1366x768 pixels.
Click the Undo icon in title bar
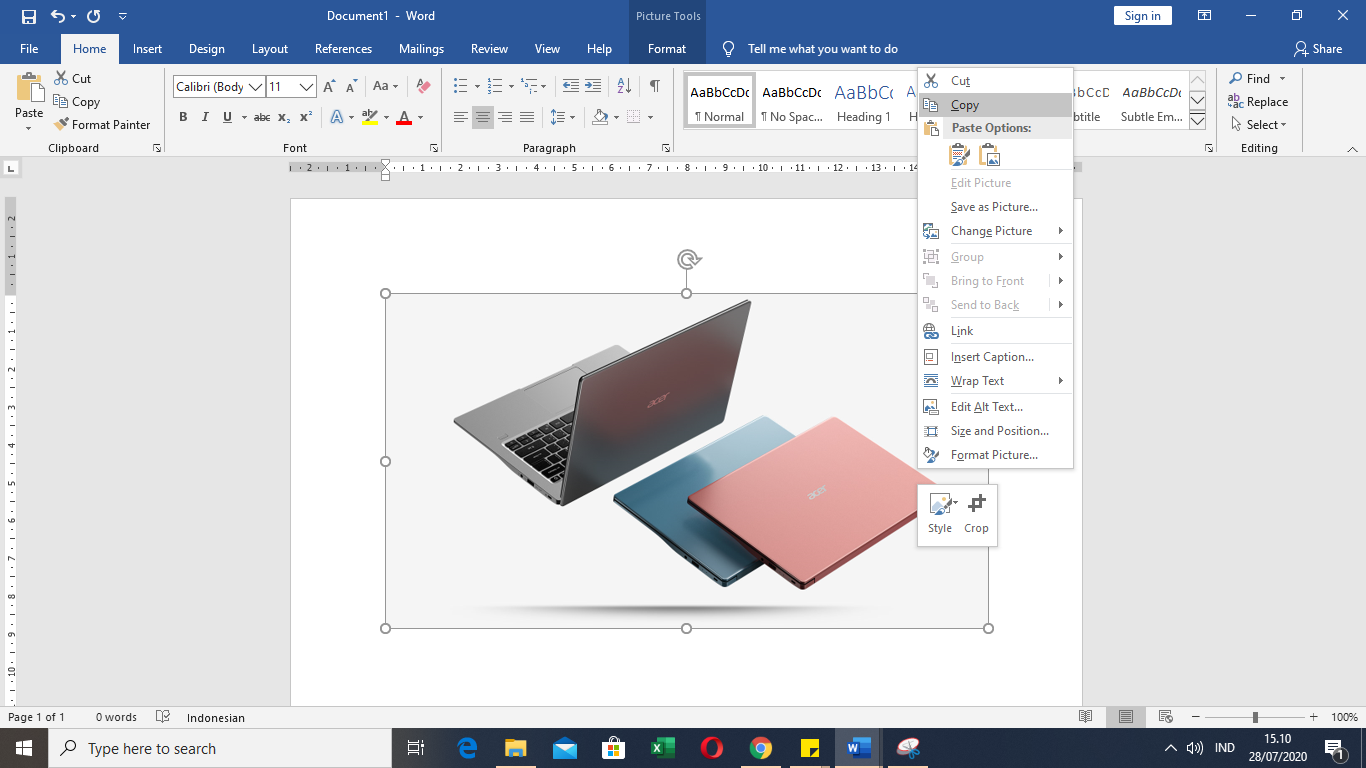coord(58,16)
